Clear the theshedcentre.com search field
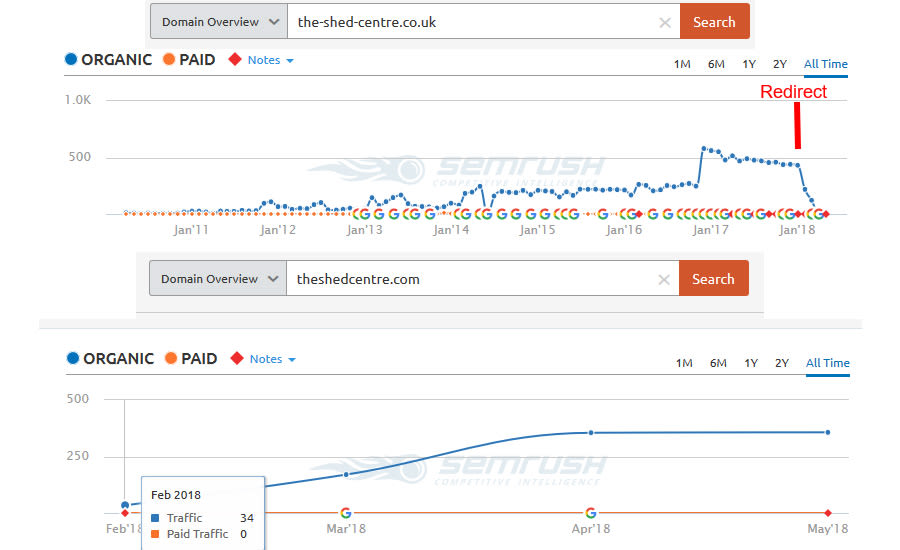 (664, 280)
